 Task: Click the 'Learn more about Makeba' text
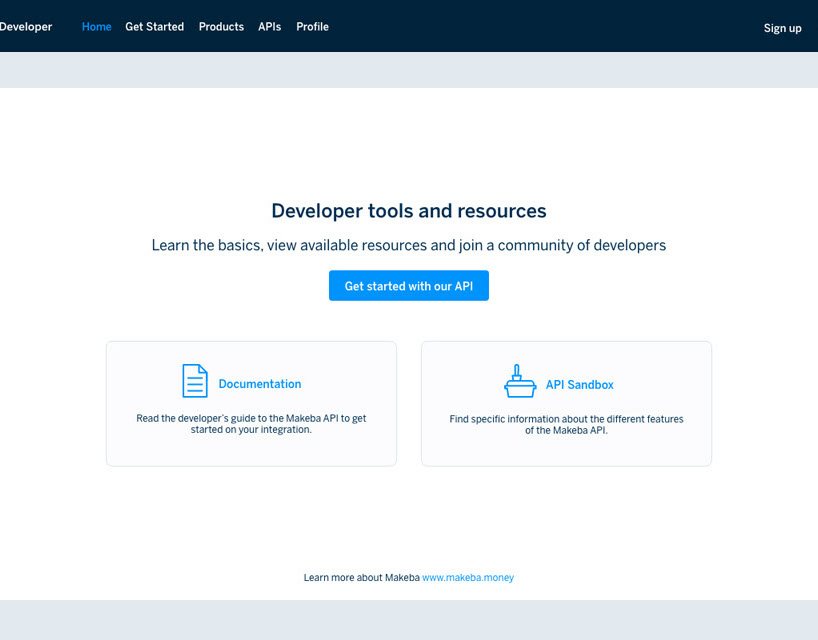point(362,577)
